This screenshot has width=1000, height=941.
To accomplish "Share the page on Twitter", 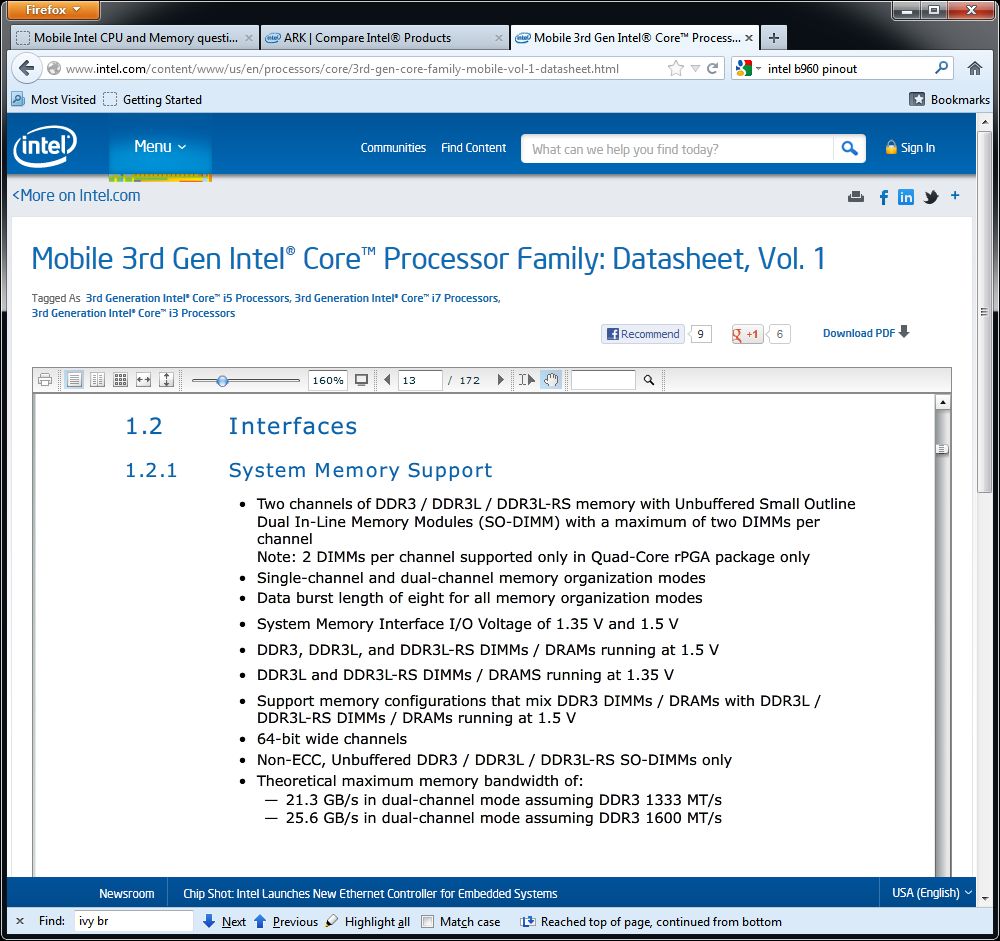I will (931, 197).
